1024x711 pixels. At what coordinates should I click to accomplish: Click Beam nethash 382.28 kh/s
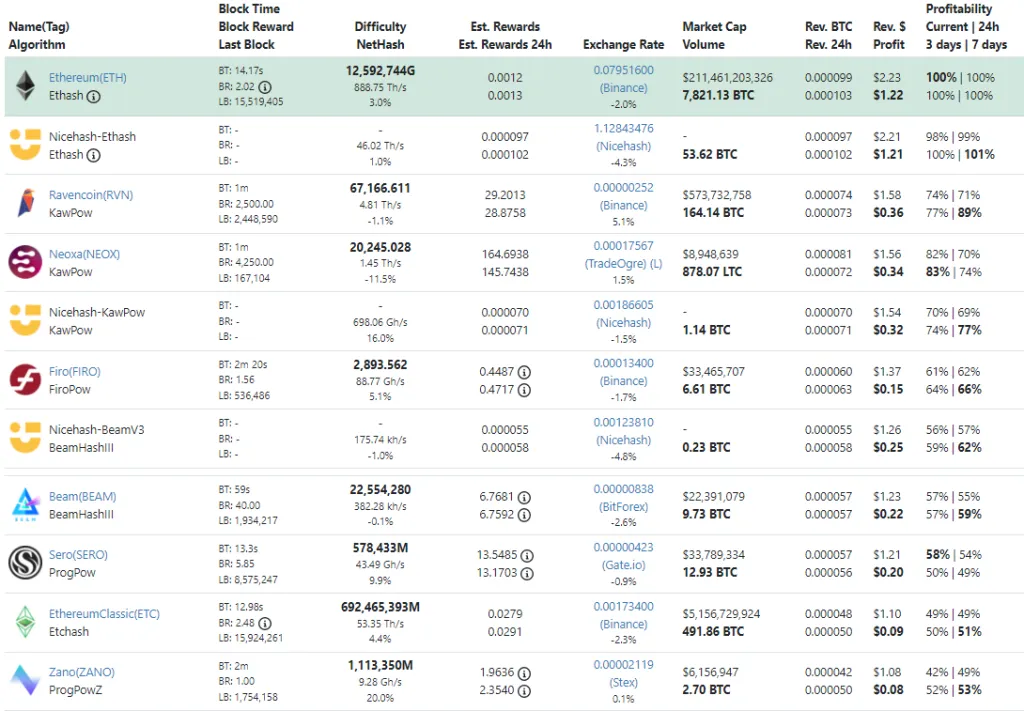click(380, 507)
